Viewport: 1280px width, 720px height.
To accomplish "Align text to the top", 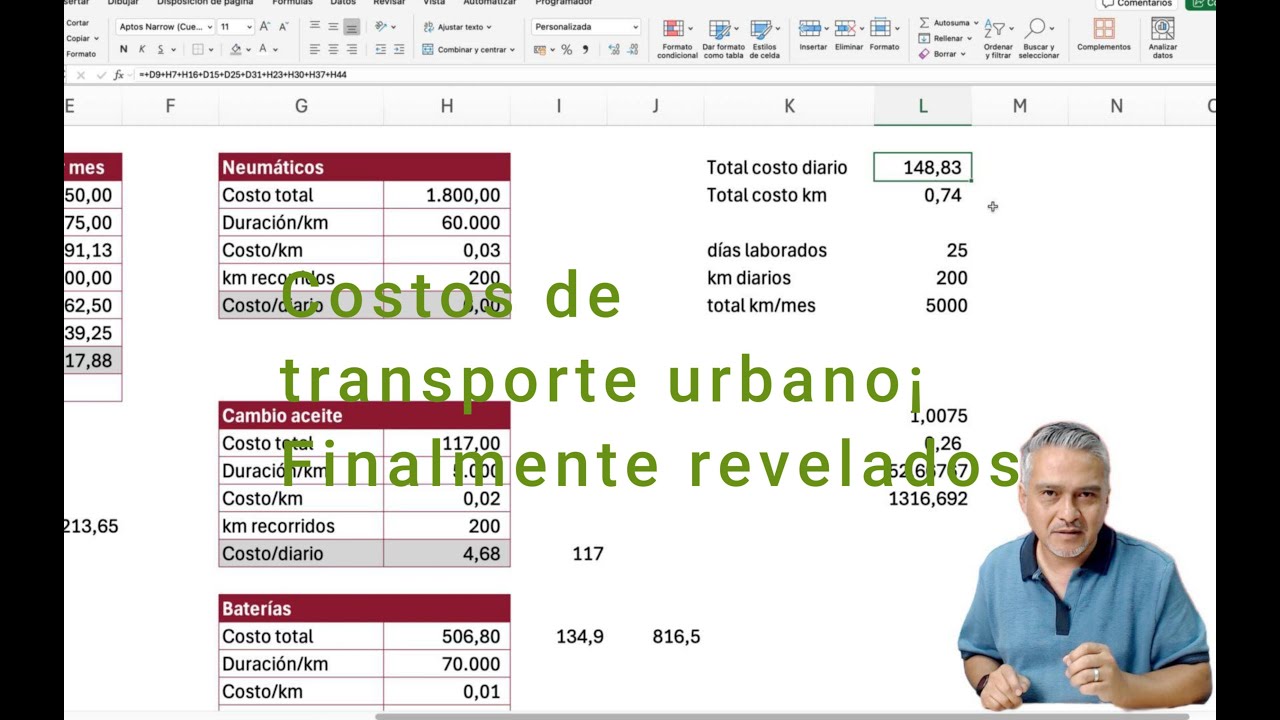I will tap(315, 27).
